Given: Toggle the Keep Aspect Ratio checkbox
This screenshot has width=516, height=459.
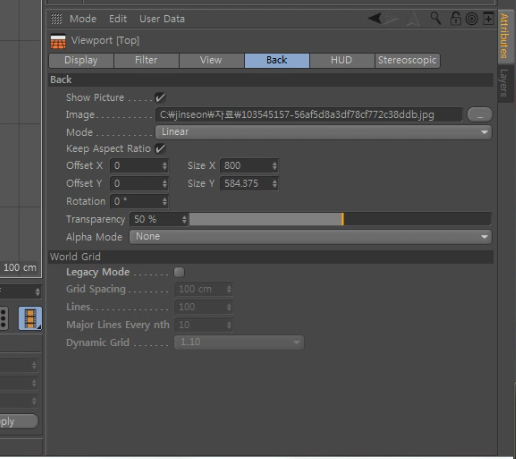Looking at the screenshot, I should point(160,149).
